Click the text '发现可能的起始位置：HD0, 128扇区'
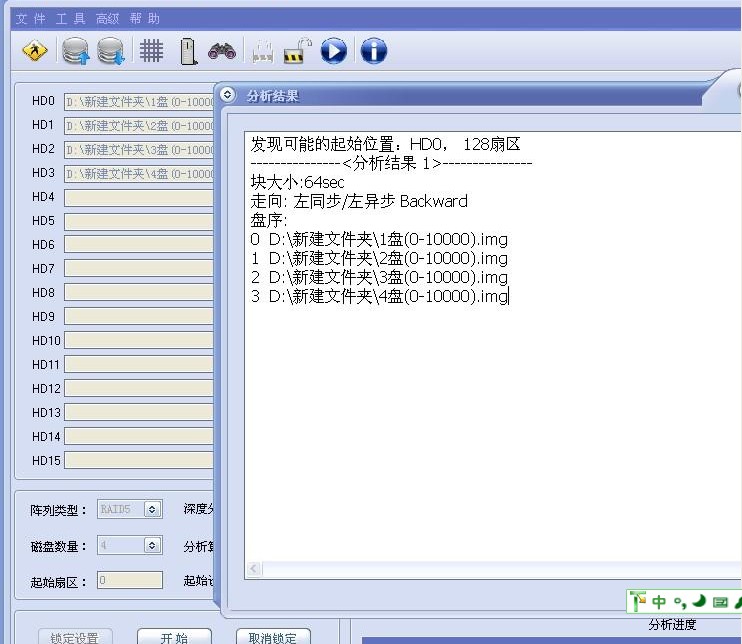The height and width of the screenshot is (644, 742). click(x=385, y=144)
